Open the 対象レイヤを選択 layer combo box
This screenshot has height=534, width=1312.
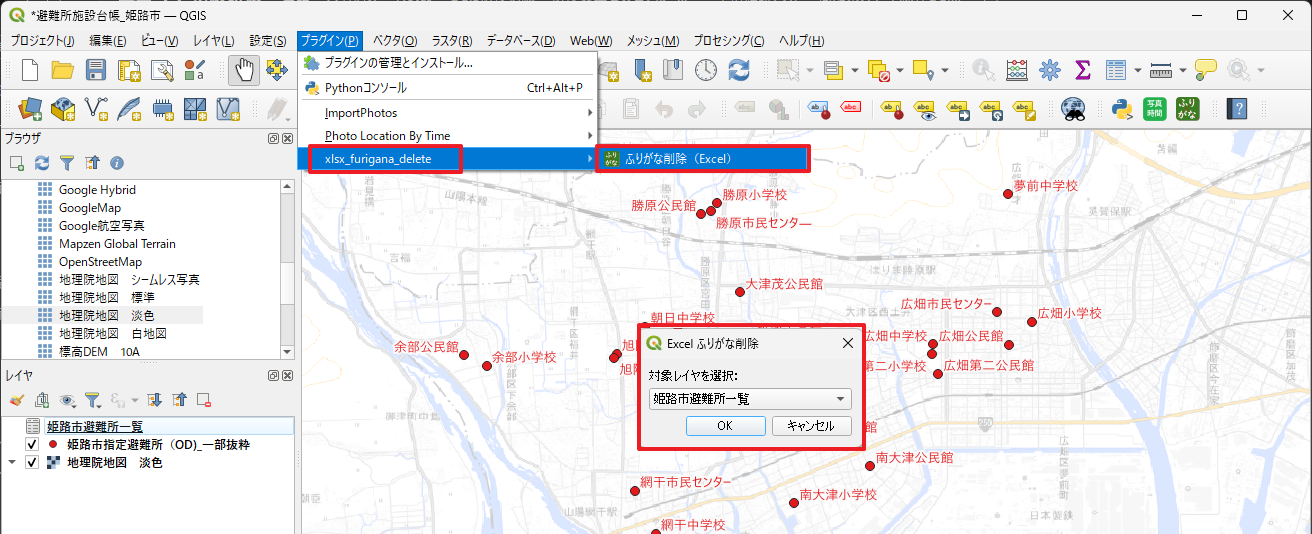pyautogui.click(x=750, y=399)
